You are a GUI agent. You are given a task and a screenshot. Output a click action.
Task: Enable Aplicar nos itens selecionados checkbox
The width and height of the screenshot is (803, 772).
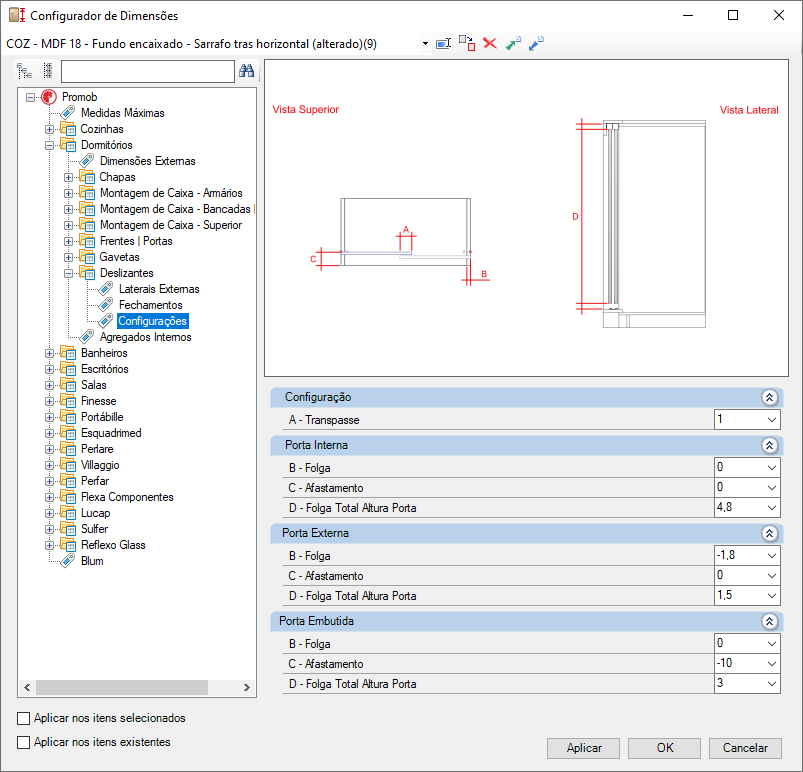(24, 718)
